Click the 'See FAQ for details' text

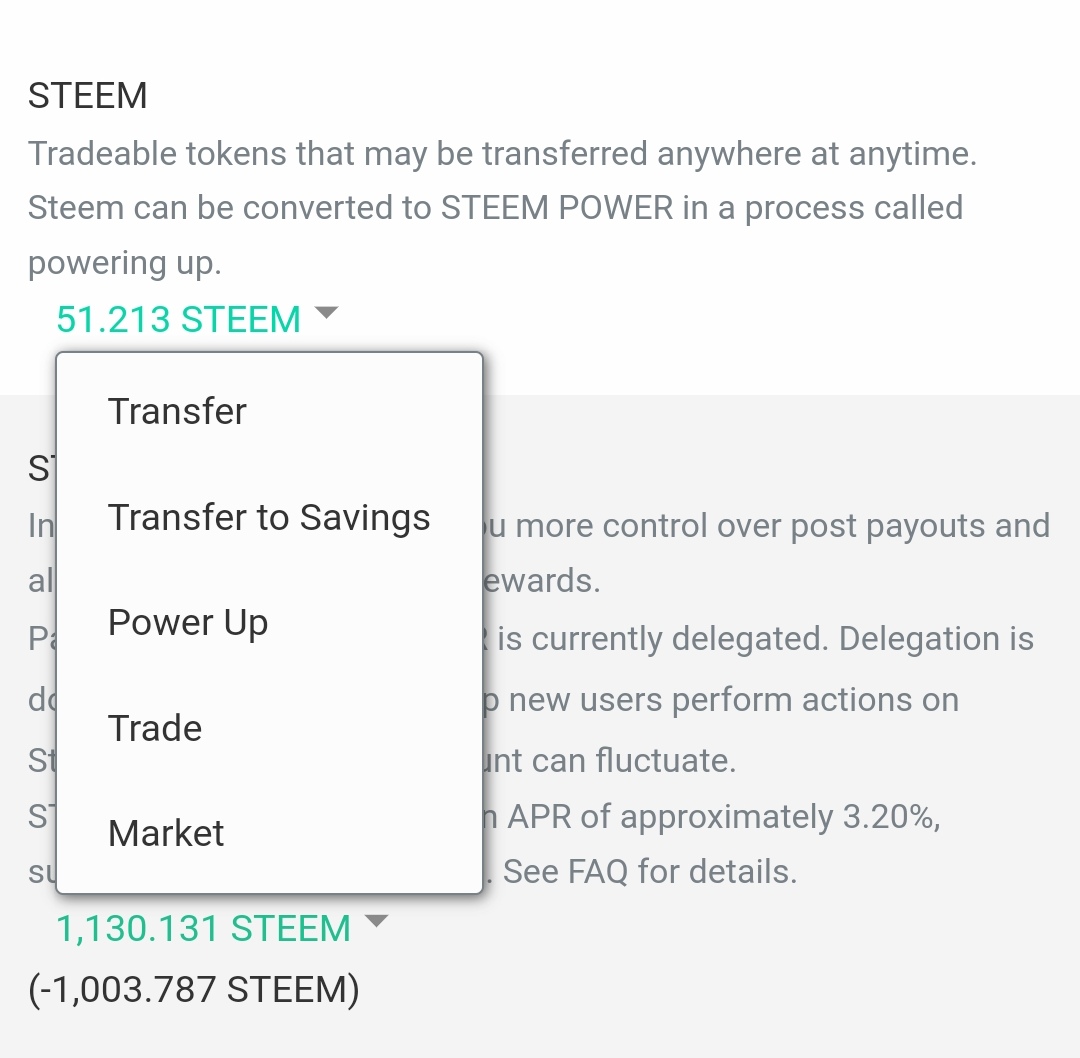(x=650, y=872)
